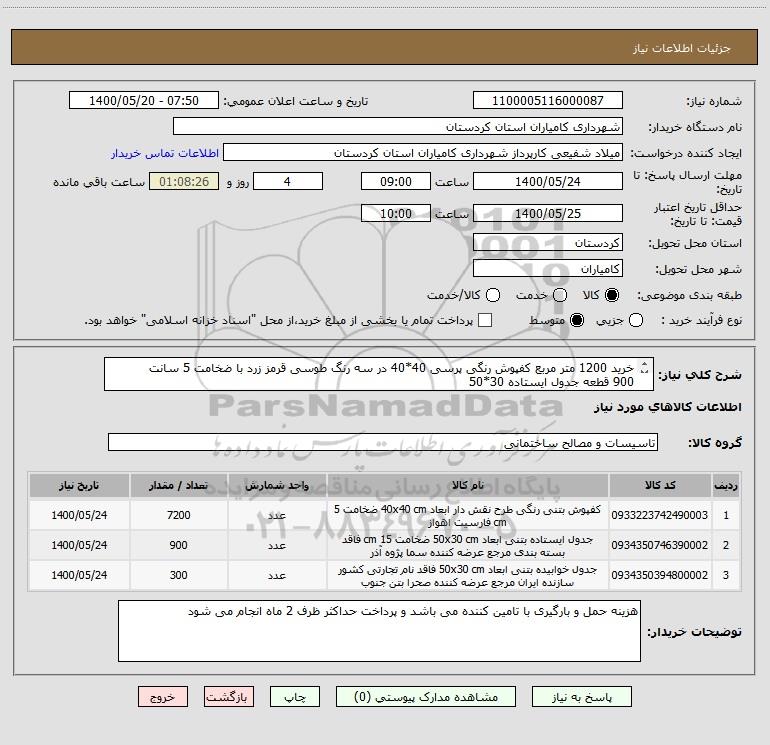Image resolution: width=770 pixels, height=745 pixels.
Task: Click product code 0933223742490003
Action: 660,515
